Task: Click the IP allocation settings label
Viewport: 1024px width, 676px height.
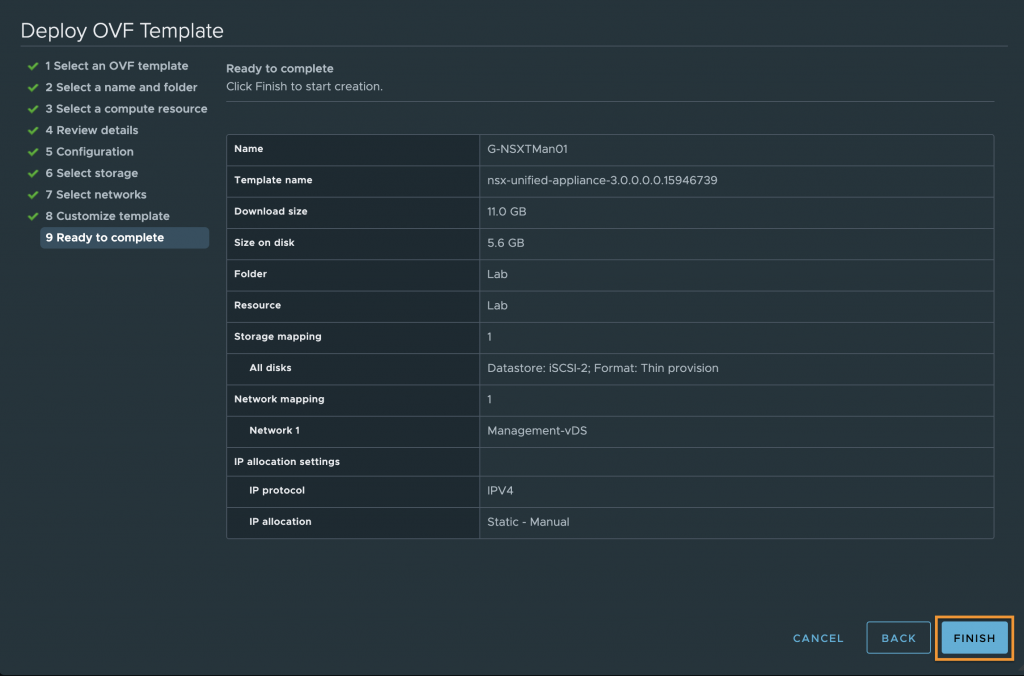Action: 287,462
